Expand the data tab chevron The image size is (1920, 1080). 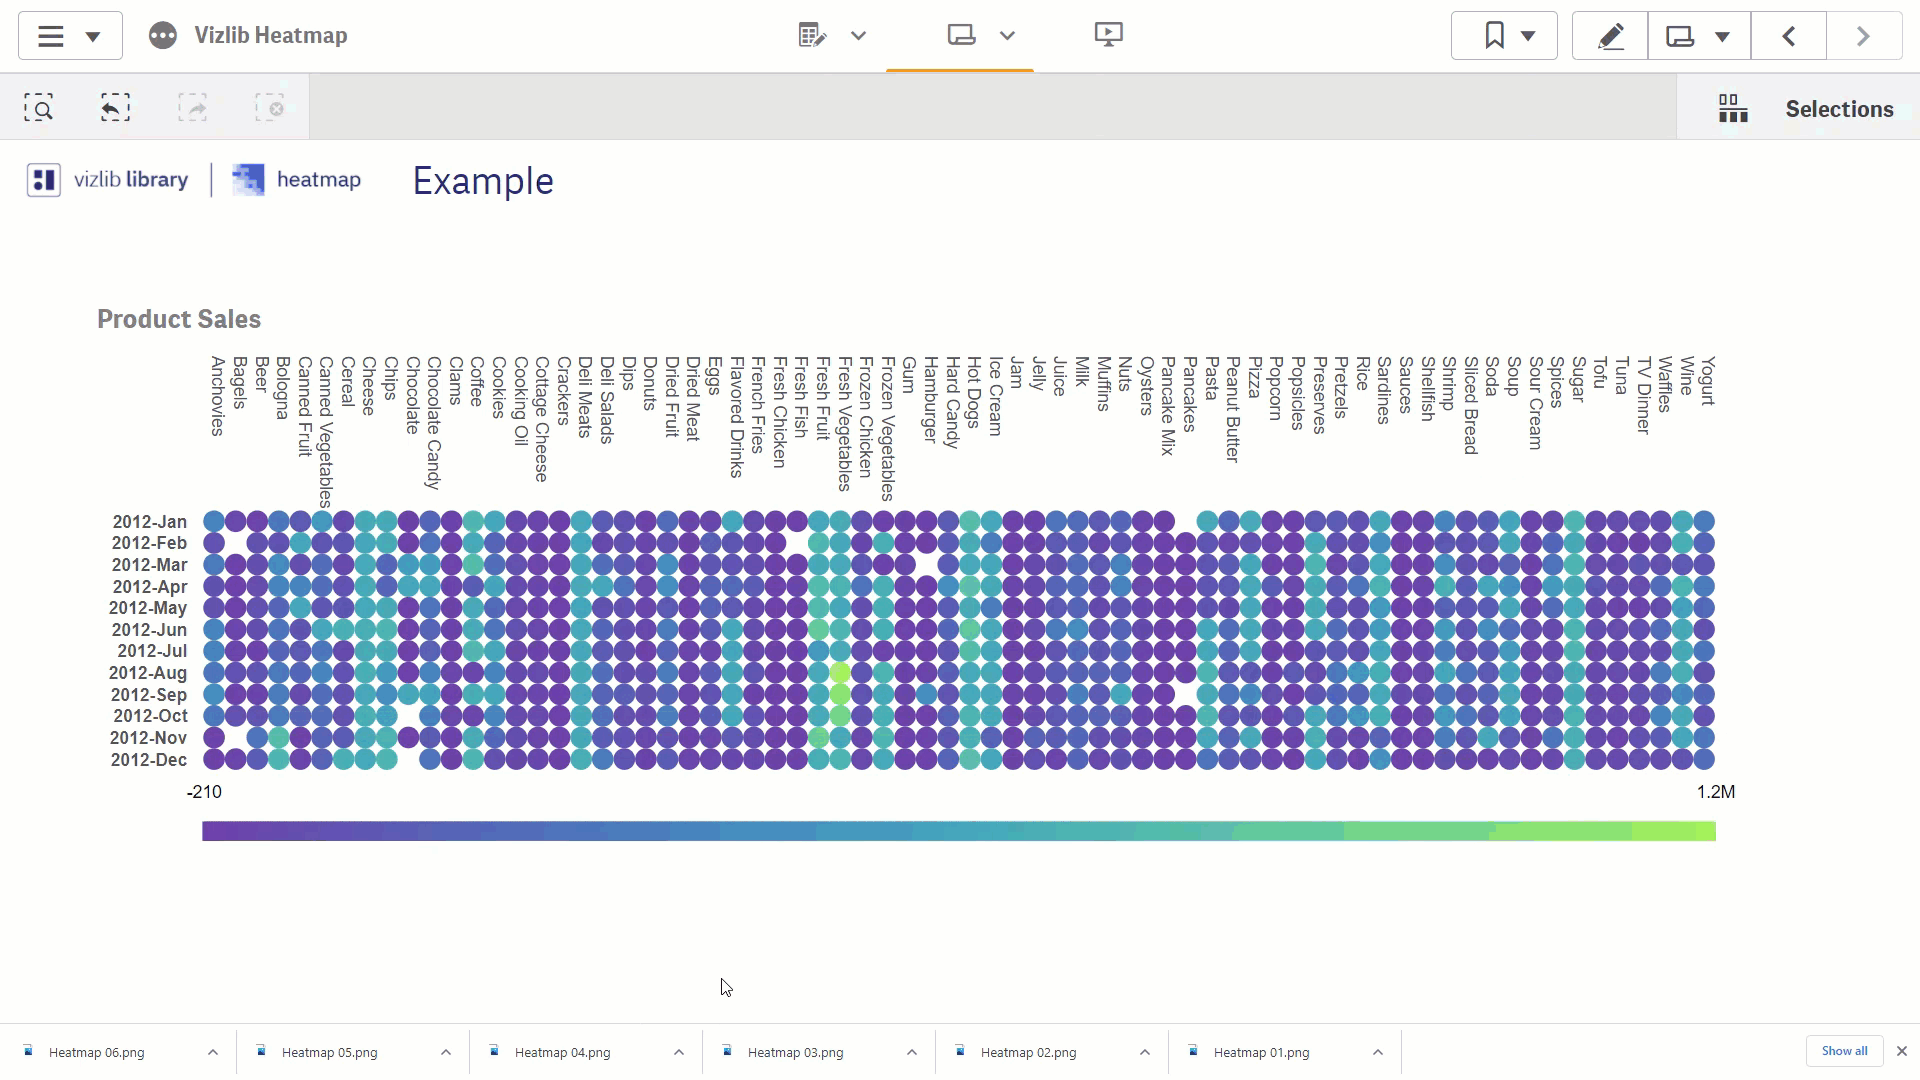tap(858, 36)
